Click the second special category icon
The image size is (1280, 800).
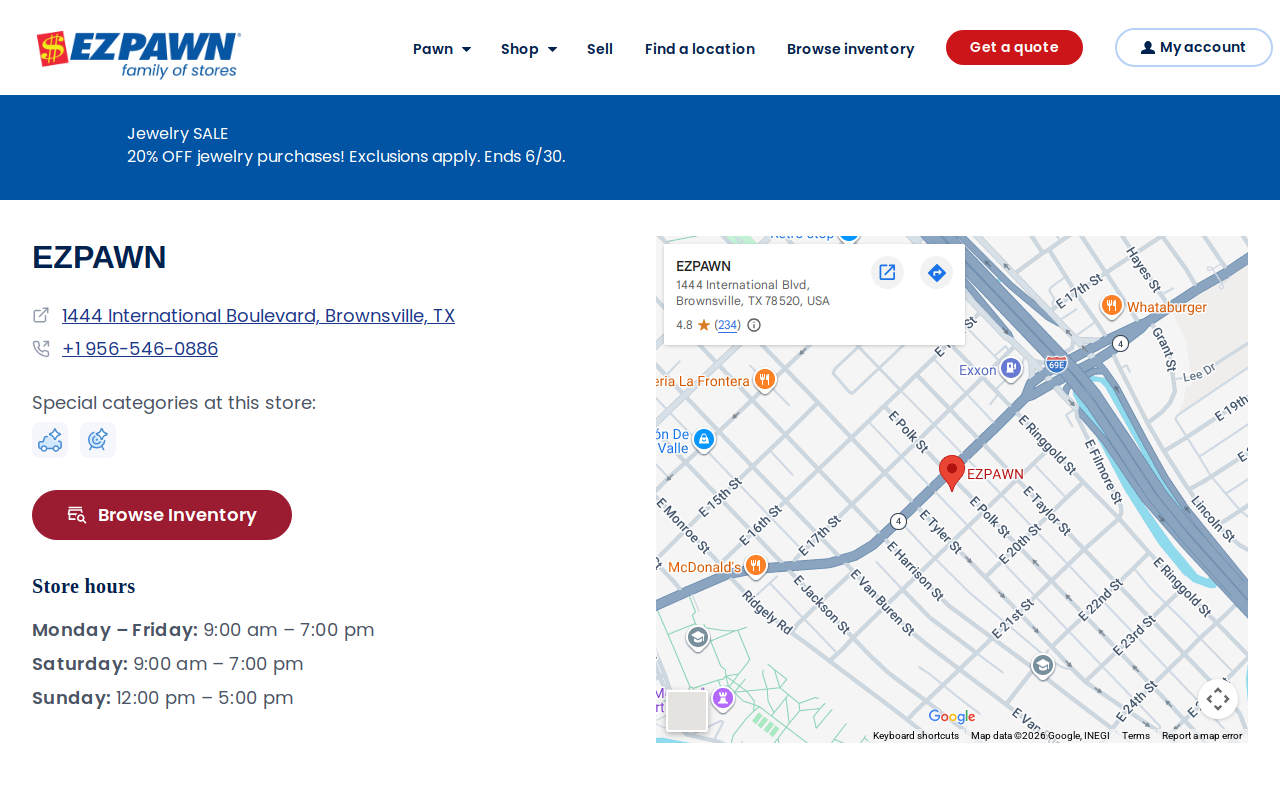click(98, 440)
